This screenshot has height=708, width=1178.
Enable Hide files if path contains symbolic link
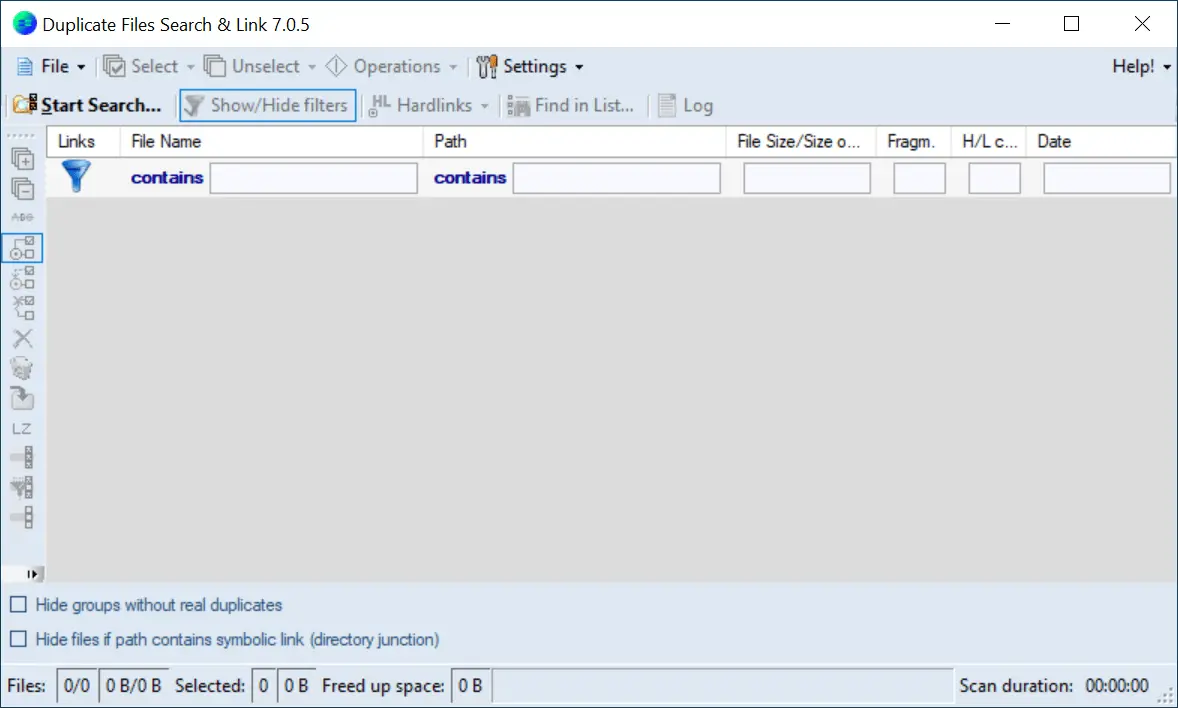(18, 639)
